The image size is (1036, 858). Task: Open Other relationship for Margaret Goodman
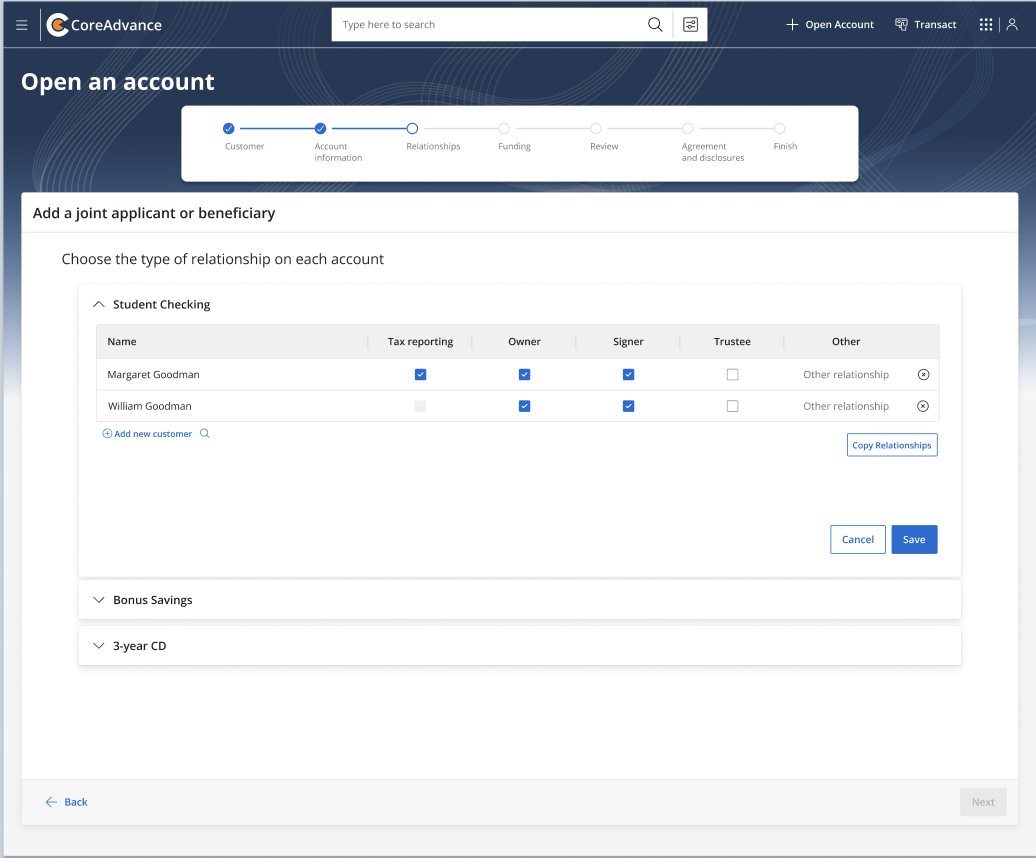click(x=846, y=375)
